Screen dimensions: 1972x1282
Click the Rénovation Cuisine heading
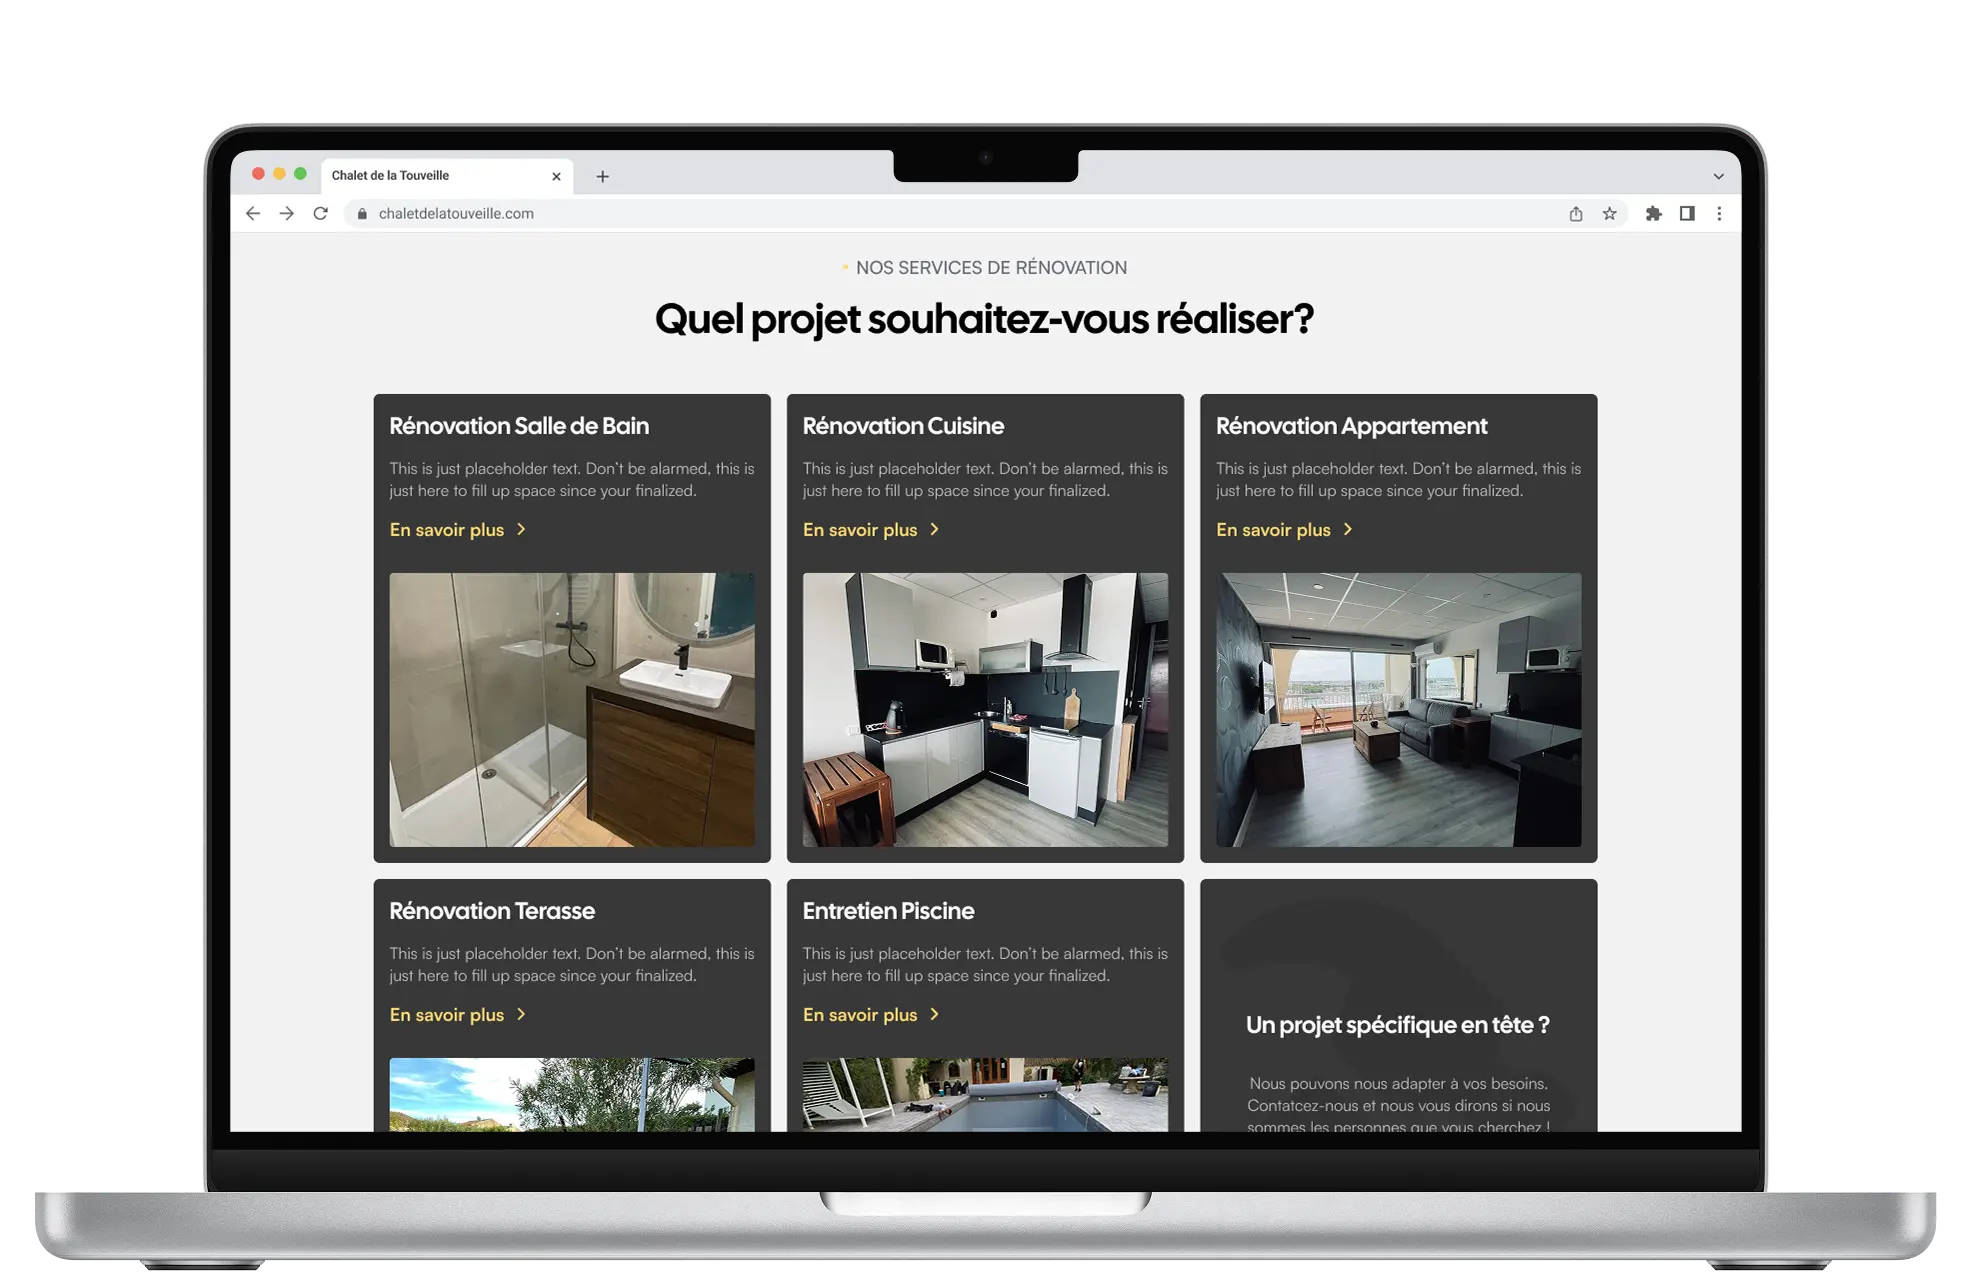coord(903,426)
